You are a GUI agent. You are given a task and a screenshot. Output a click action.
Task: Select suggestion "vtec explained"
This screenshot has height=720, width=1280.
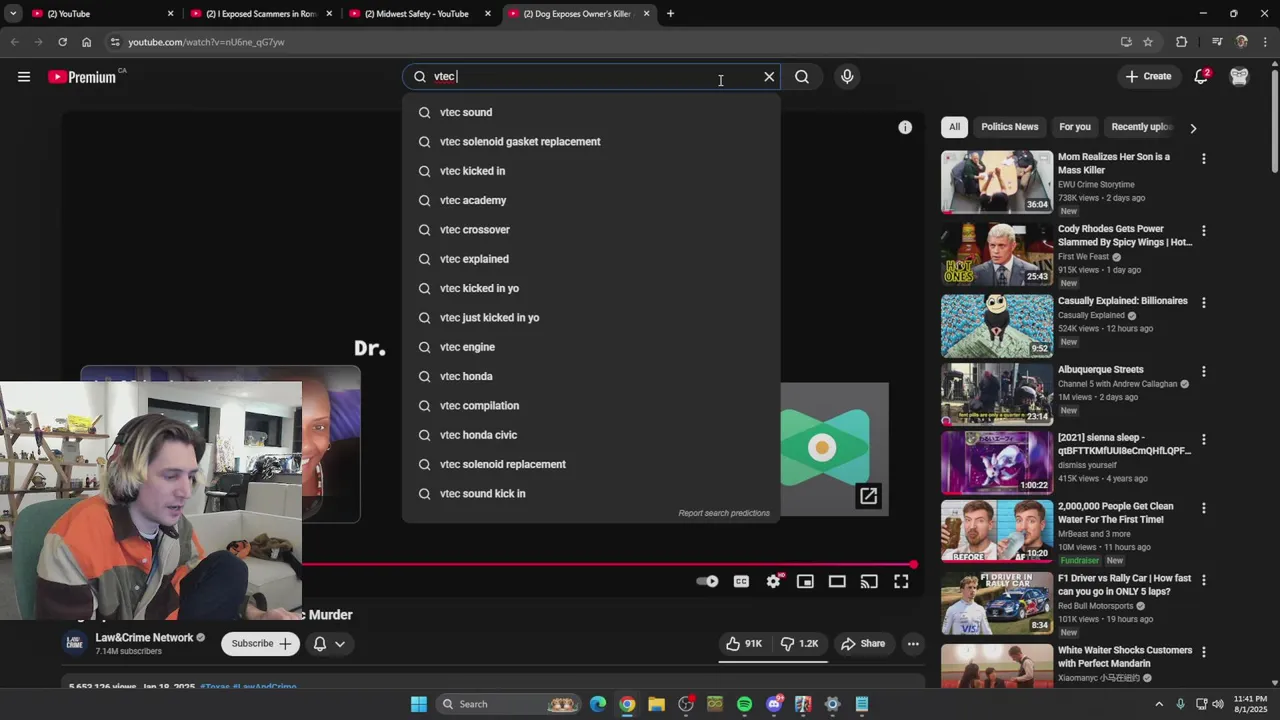click(591, 259)
